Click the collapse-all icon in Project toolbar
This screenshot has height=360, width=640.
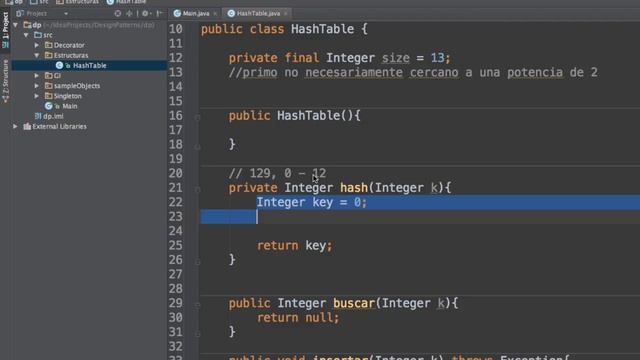click(129, 13)
